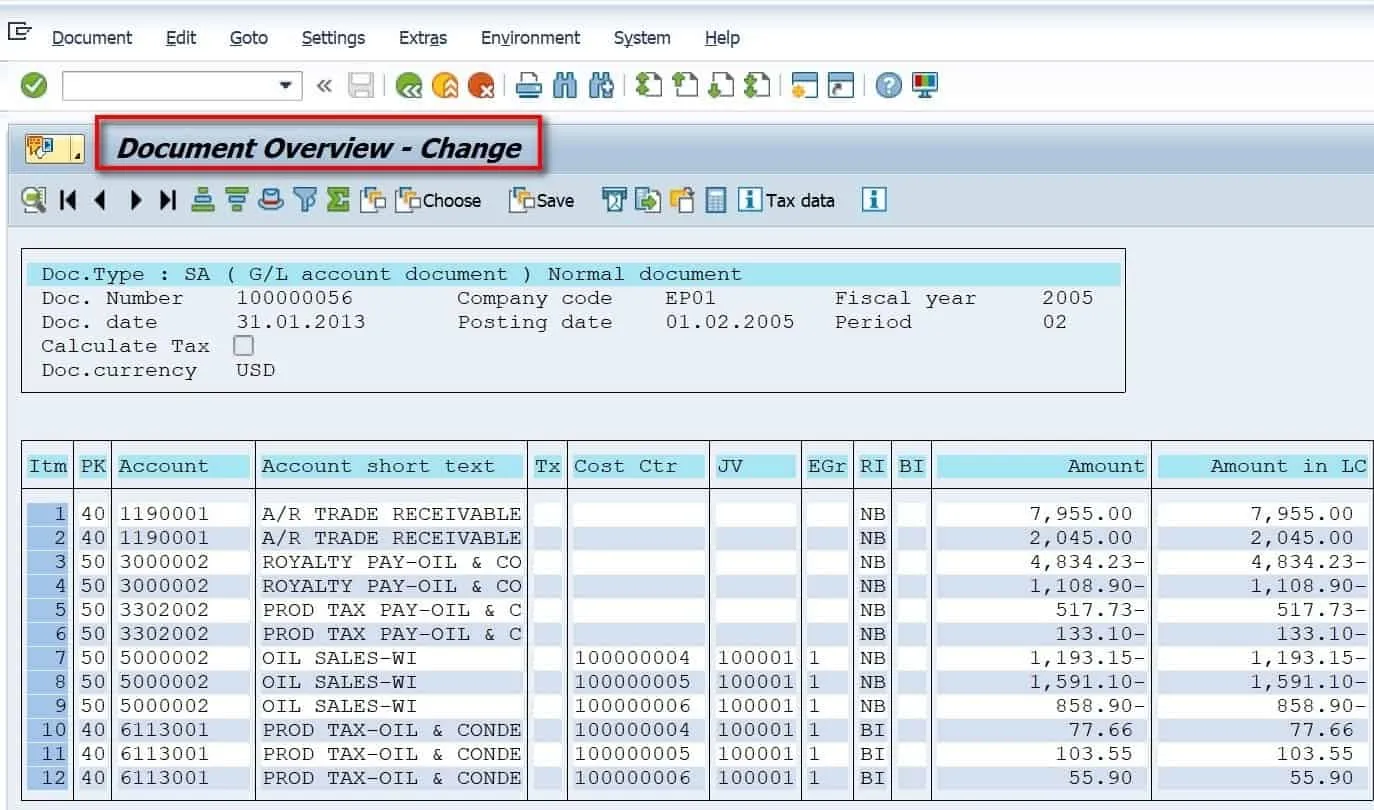Open the Help question mark icon
Viewport: 1374px width, 810px height.
[x=888, y=86]
